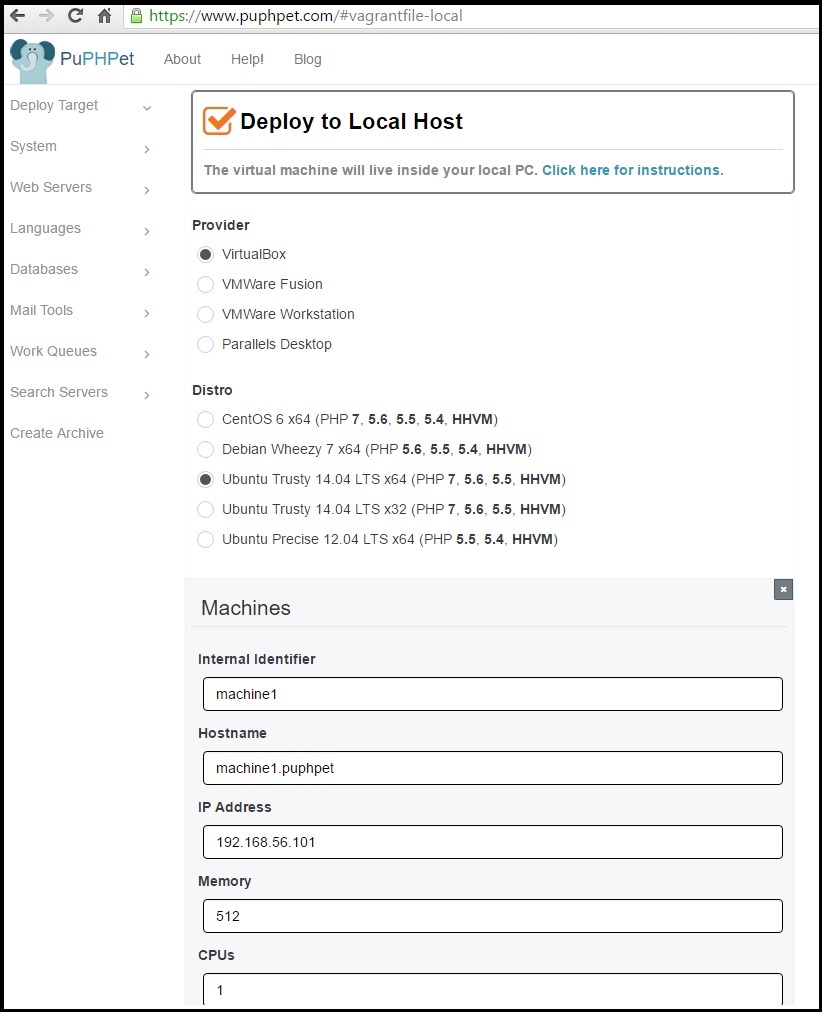Open the Web Servers sidebar item
Image resolution: width=822 pixels, height=1012 pixels.
[51, 187]
